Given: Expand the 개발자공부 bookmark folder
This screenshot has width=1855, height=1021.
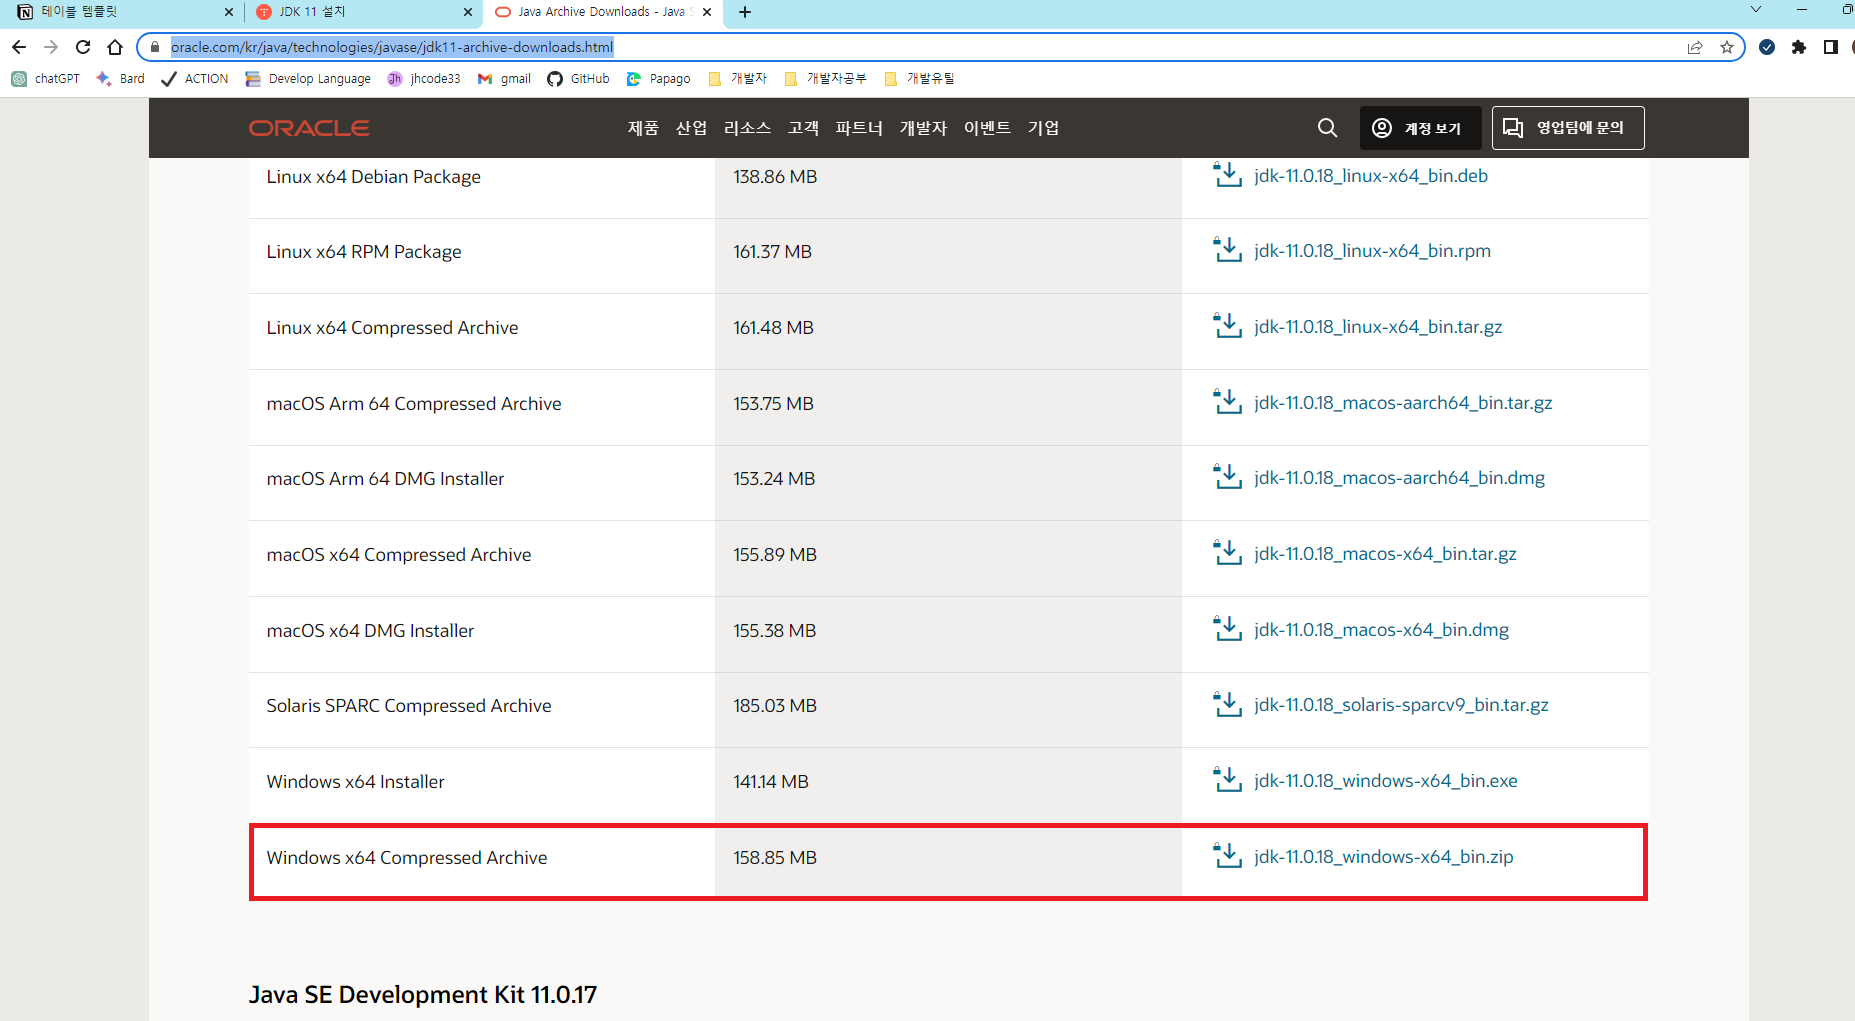Looking at the screenshot, I should click(x=825, y=79).
